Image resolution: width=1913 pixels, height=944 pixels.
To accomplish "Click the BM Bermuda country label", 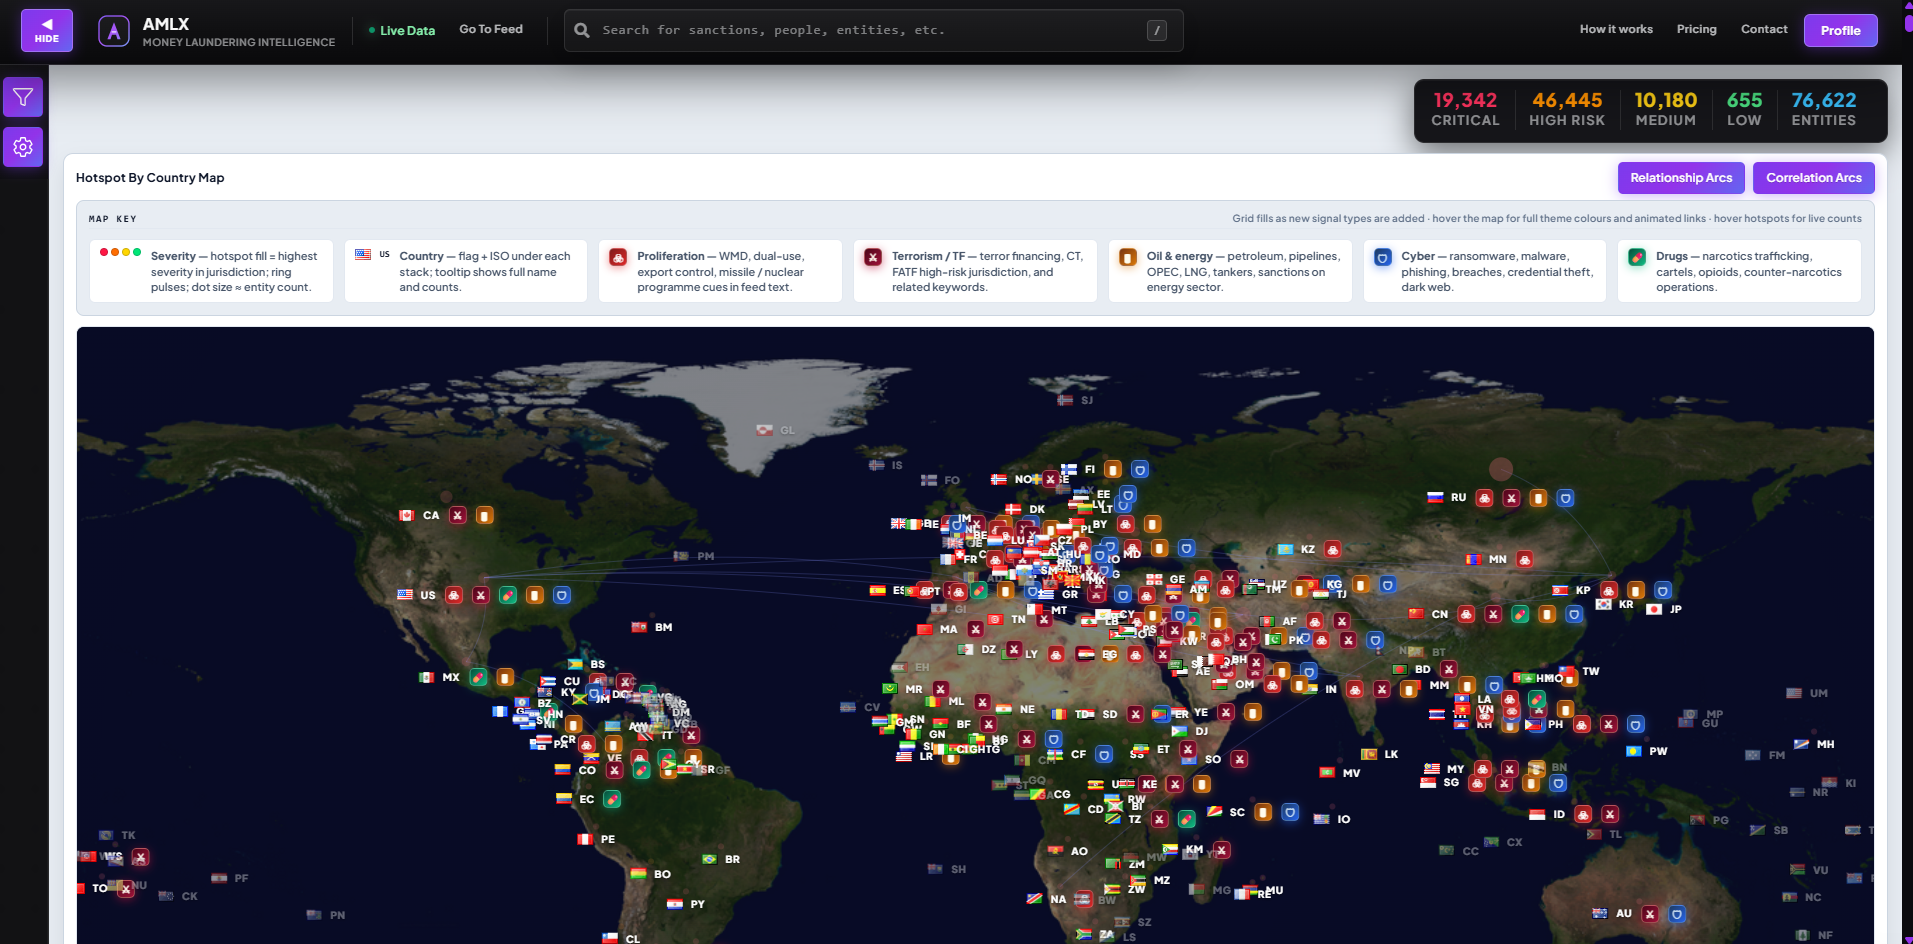I will tap(664, 627).
